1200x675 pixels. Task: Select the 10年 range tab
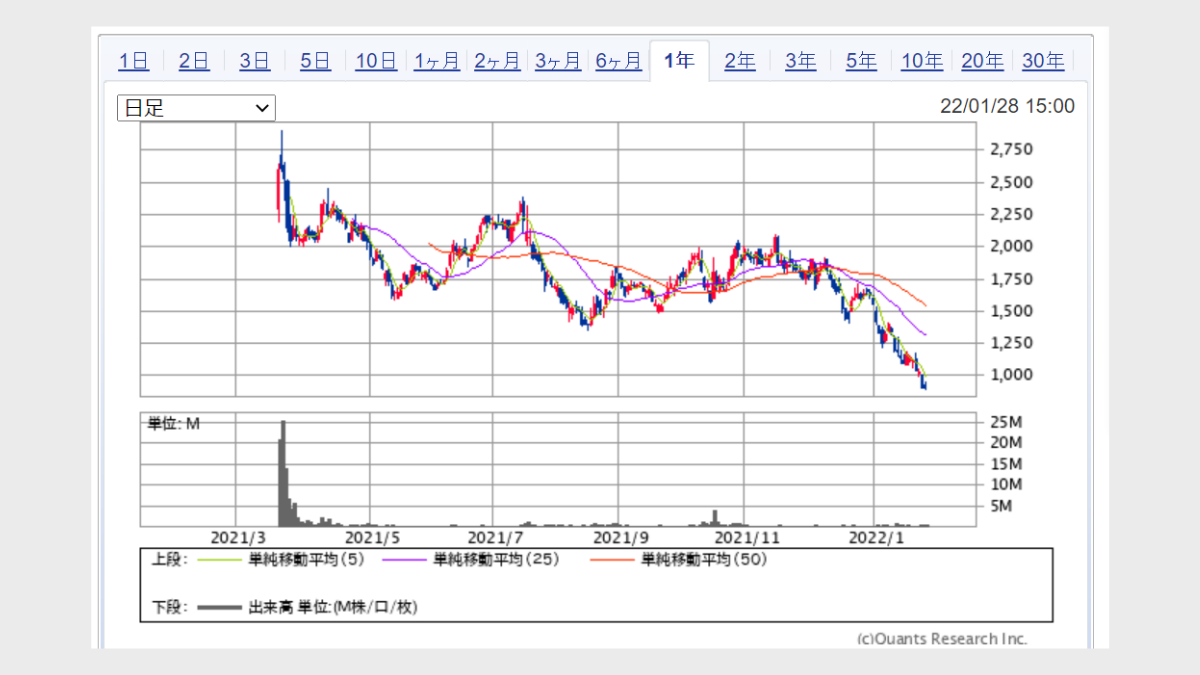click(922, 61)
